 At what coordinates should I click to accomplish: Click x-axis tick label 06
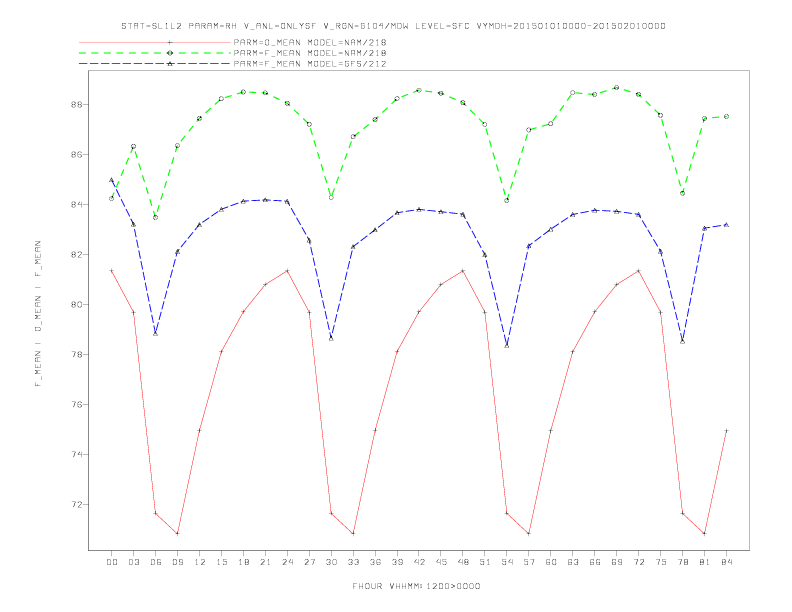coord(156,562)
